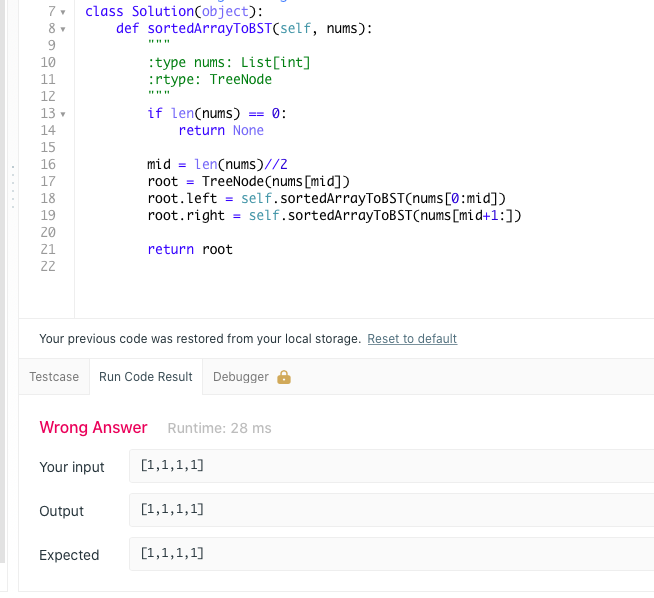Click the 'root = TreeNode(nums[mid])' line
Image resolution: width=654 pixels, height=598 pixels.
[249, 181]
